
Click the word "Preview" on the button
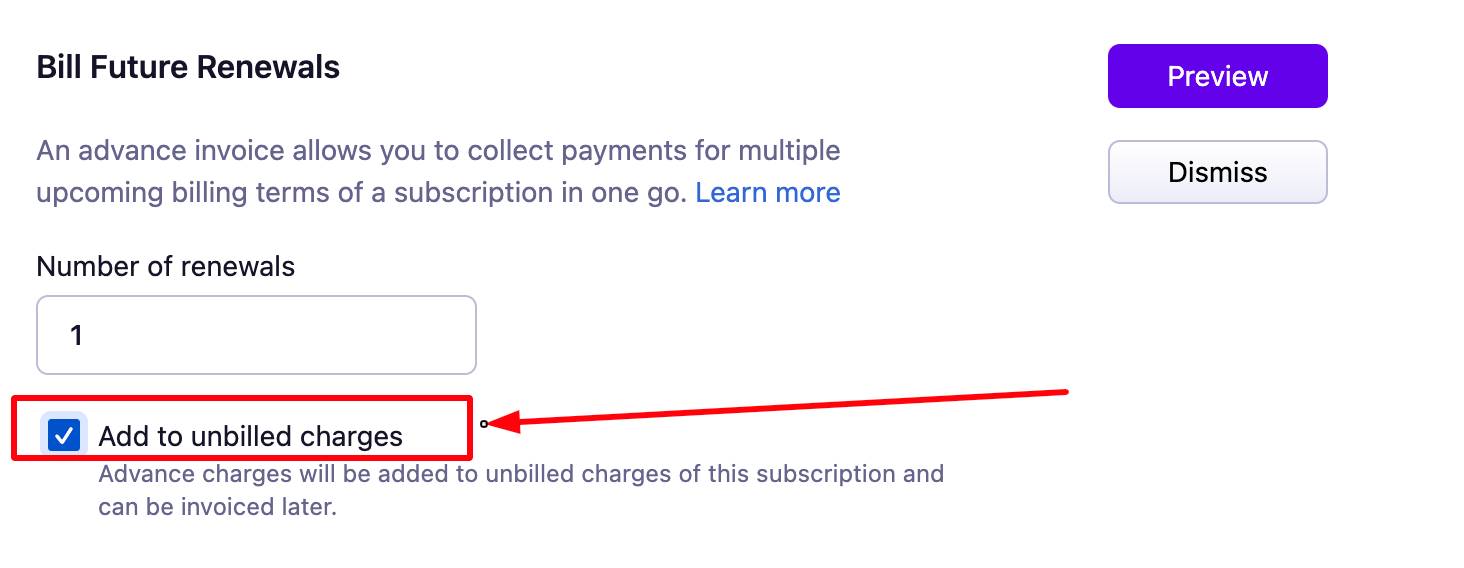[x=1217, y=76]
